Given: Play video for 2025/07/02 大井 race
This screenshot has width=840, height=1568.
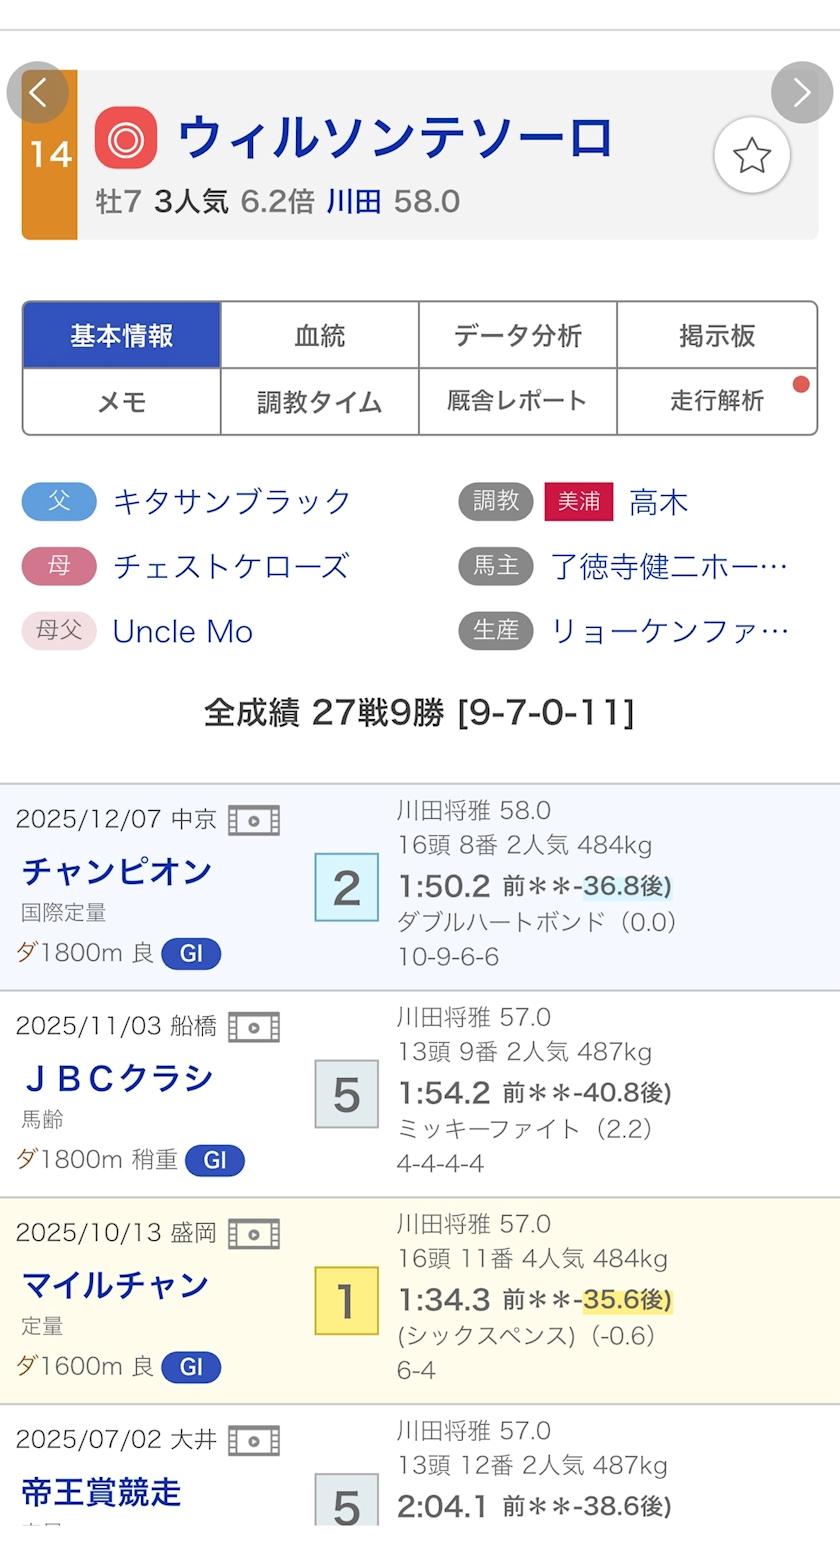Looking at the screenshot, I should click(254, 1441).
